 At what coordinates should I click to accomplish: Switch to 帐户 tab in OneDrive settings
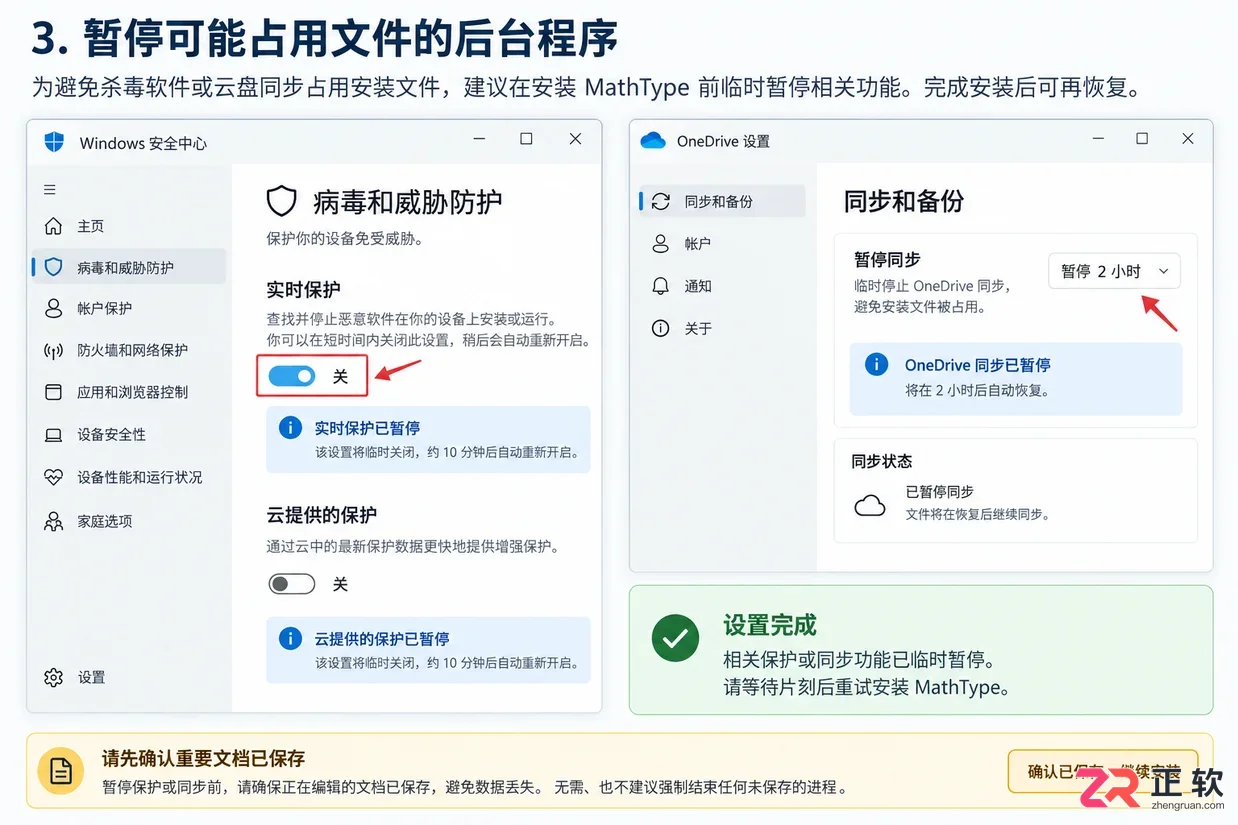[722, 243]
